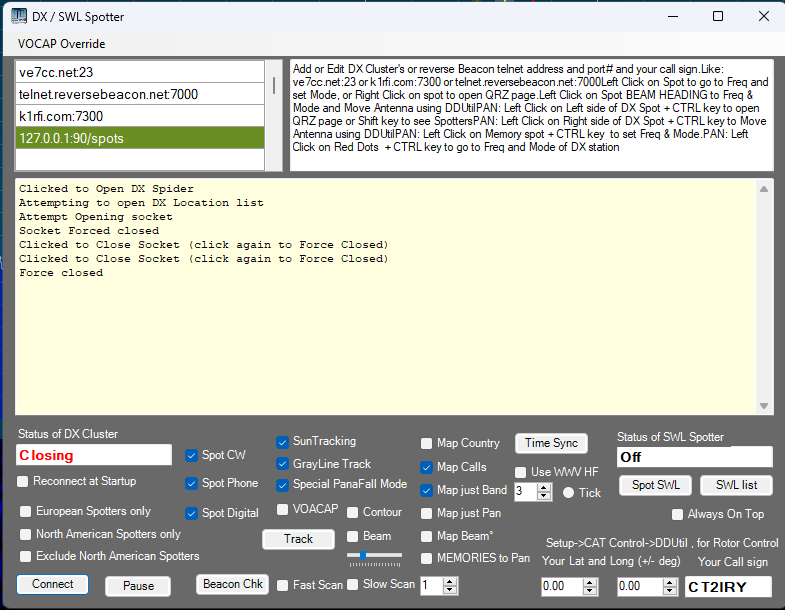Screen dimensions: 785x610
Task: Select the ve7cc.net:23 cluster entry
Action: (140, 72)
